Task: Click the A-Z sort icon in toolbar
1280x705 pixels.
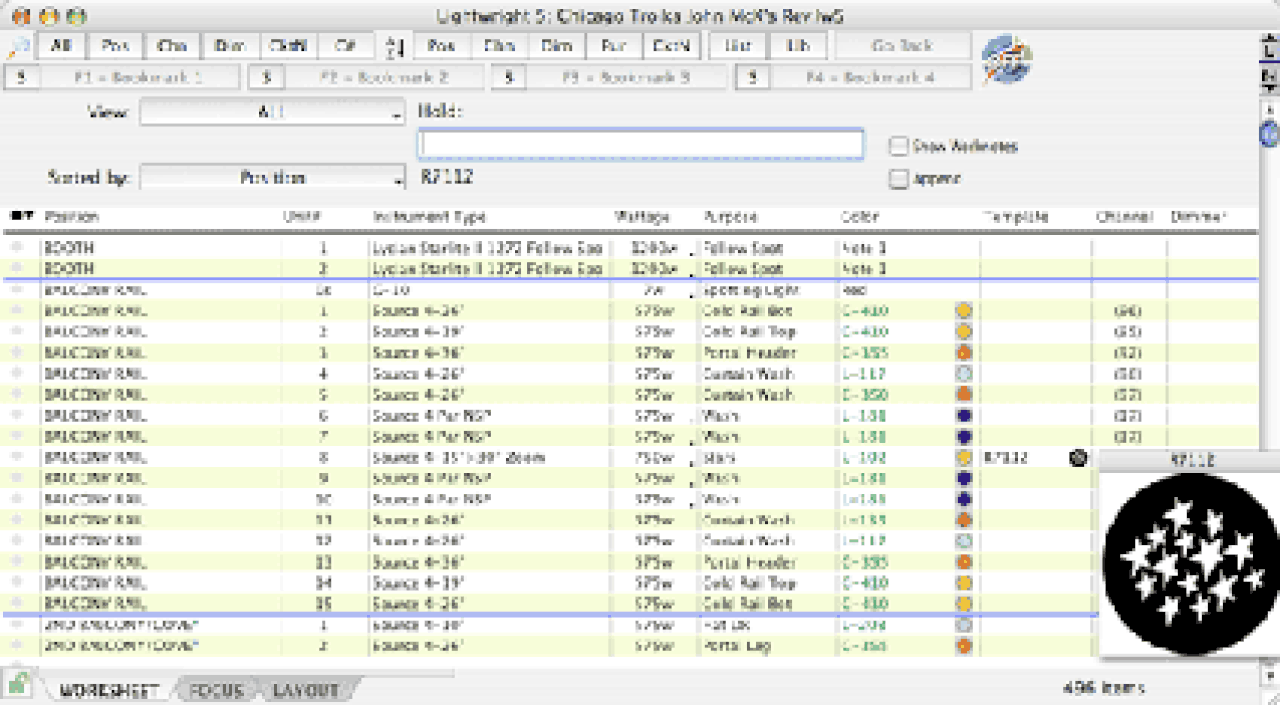Action: 393,46
